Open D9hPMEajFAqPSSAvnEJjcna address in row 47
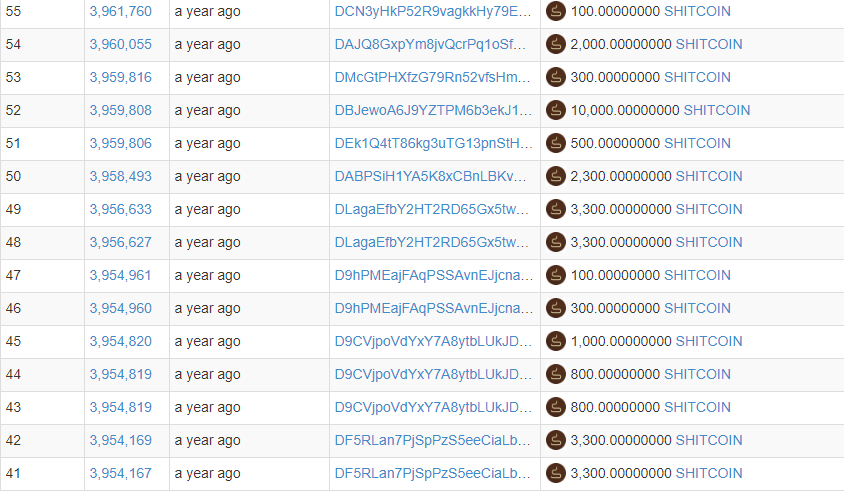The image size is (844, 491). [x=434, y=276]
